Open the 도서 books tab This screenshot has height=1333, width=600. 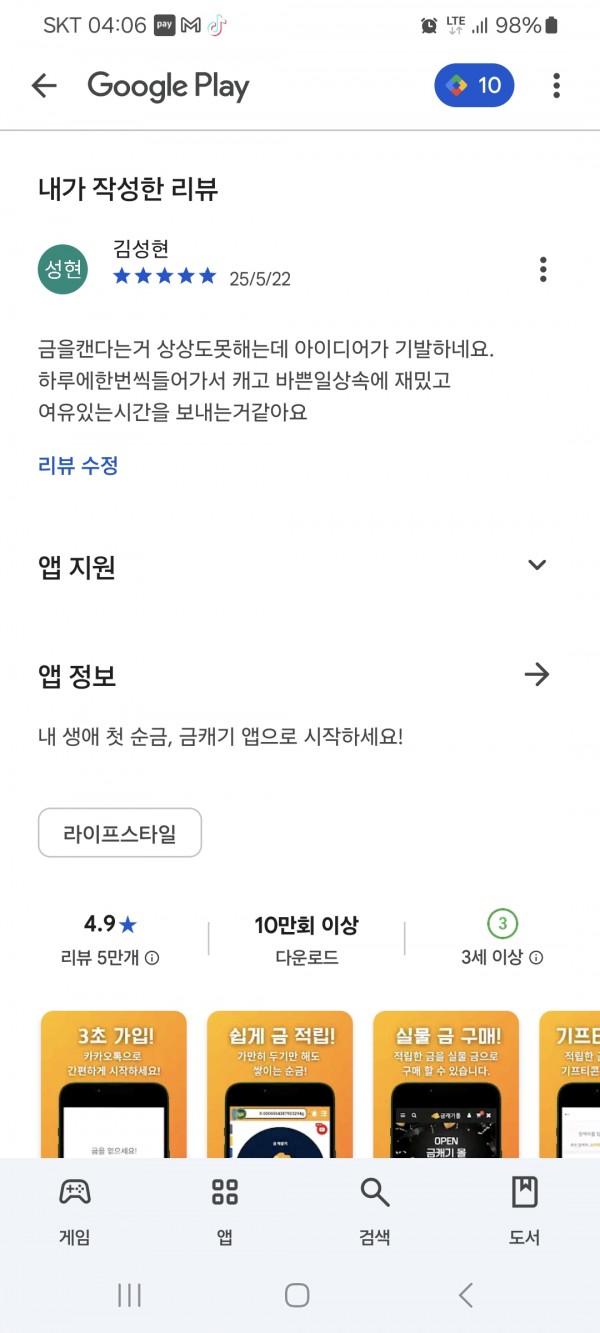524,1210
